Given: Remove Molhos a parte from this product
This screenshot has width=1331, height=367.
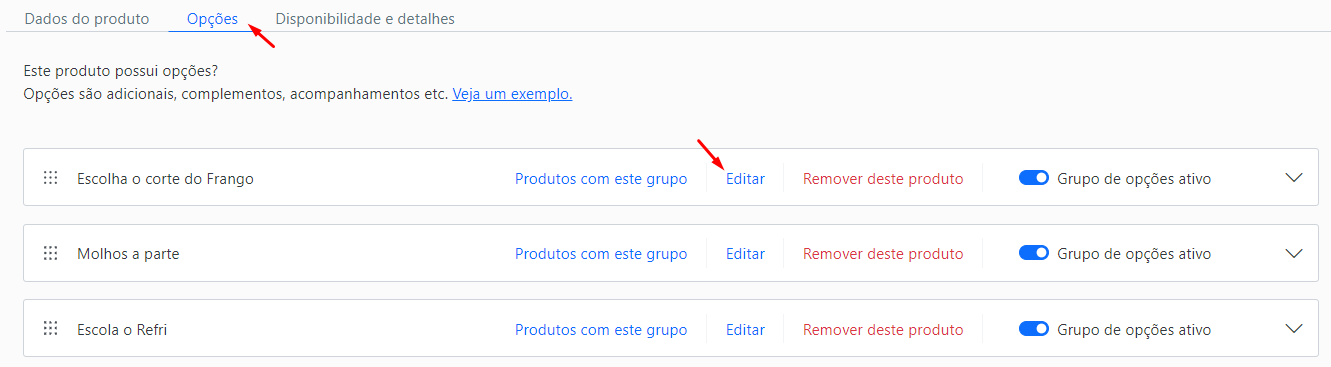Looking at the screenshot, I should click(883, 254).
